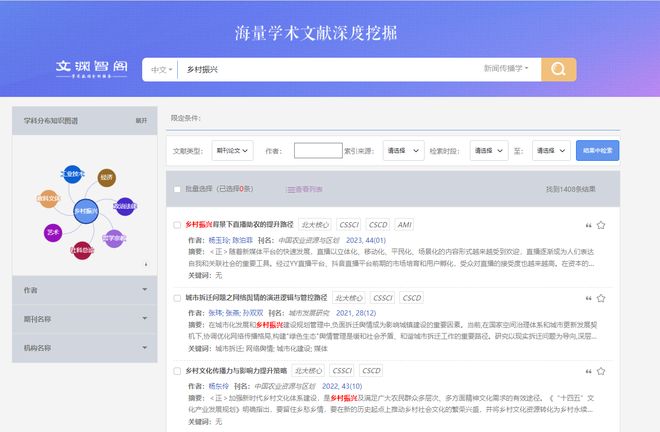This screenshot has width=660, height=432.
Task: Open the 文献类型 期刊论文 dropdown
Action: 232,151
